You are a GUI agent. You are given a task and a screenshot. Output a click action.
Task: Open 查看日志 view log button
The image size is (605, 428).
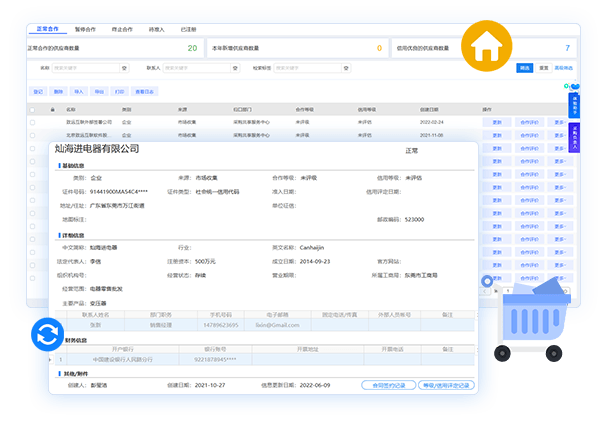tap(144, 91)
